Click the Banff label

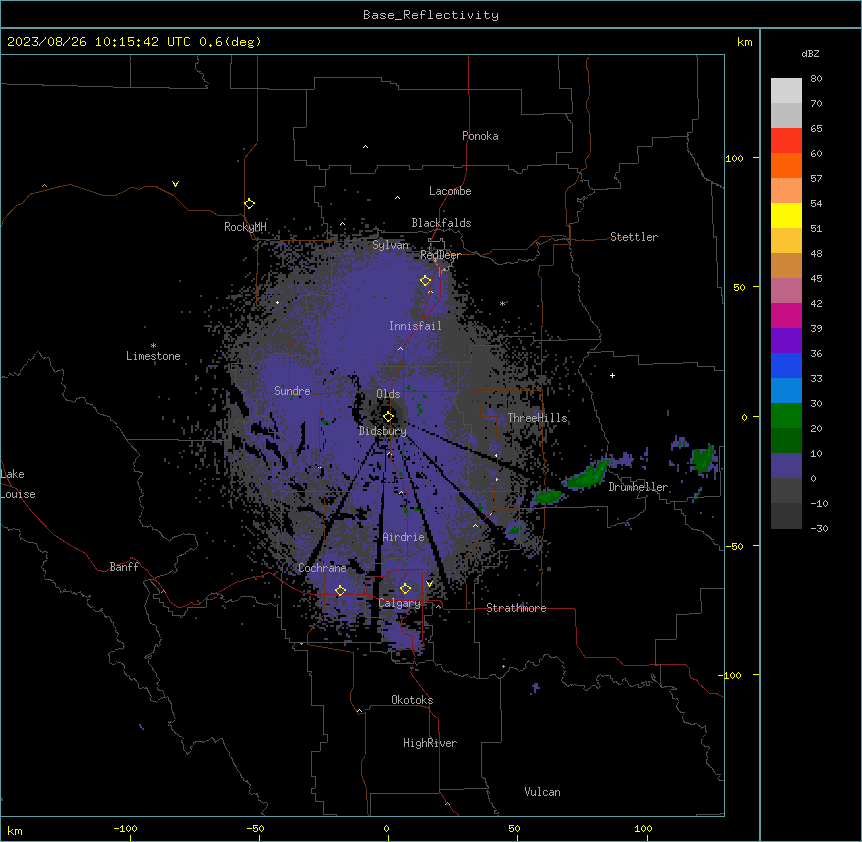[x=124, y=567]
